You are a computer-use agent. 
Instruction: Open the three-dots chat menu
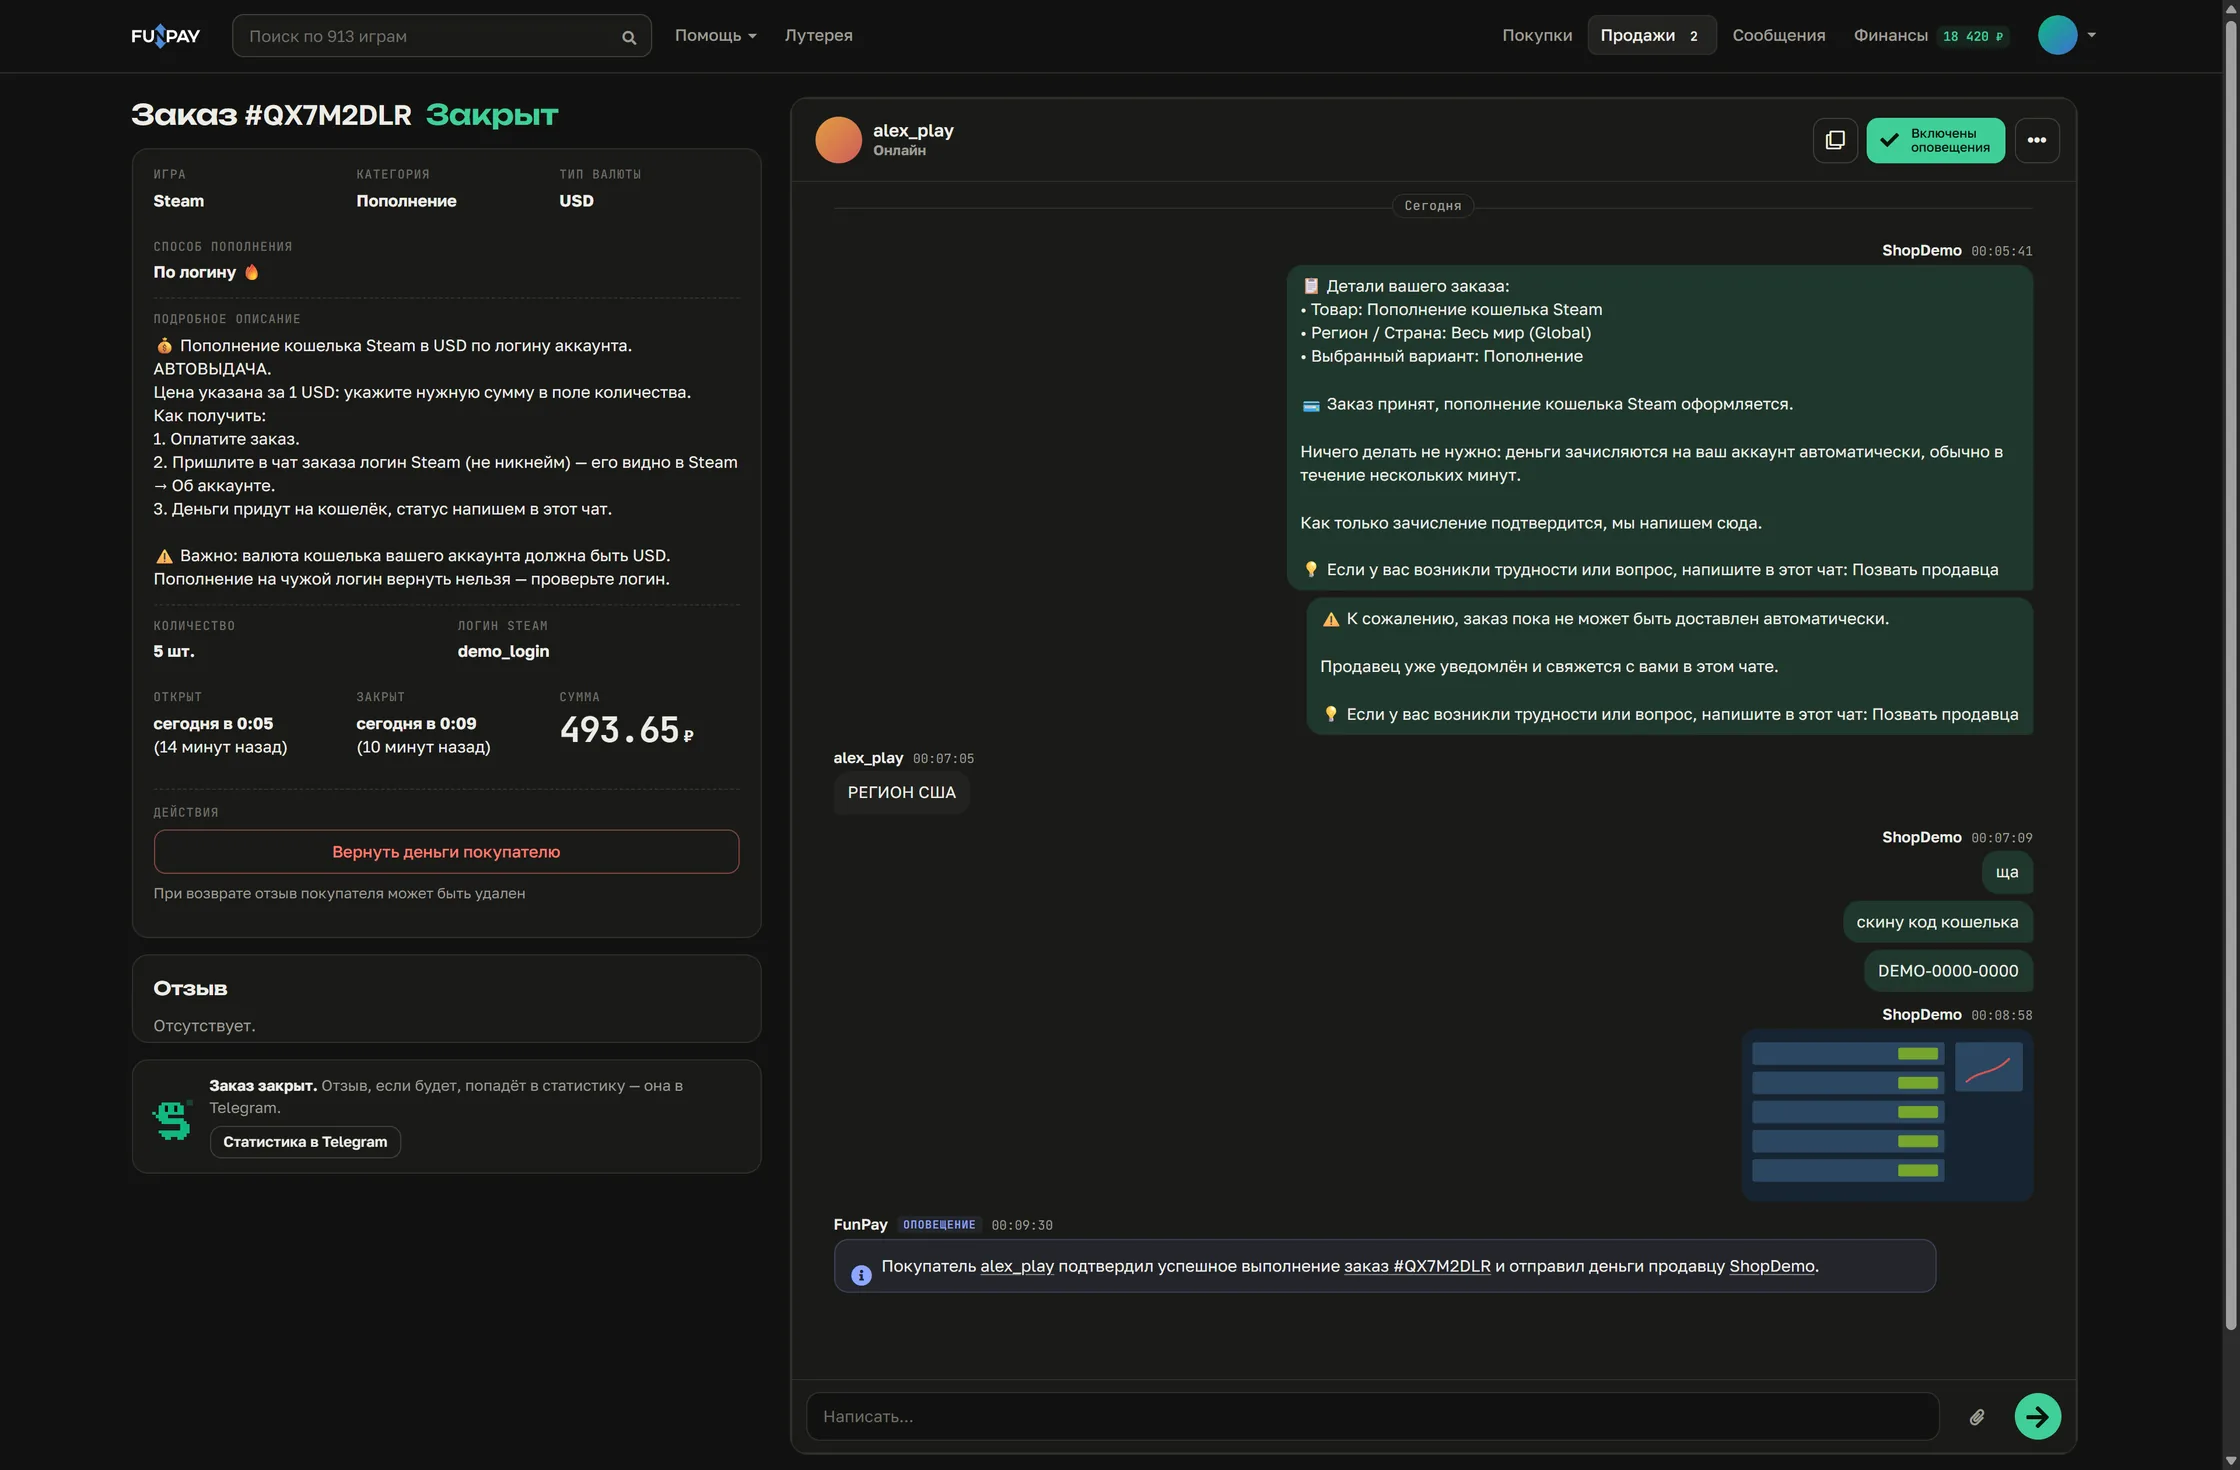(2037, 140)
